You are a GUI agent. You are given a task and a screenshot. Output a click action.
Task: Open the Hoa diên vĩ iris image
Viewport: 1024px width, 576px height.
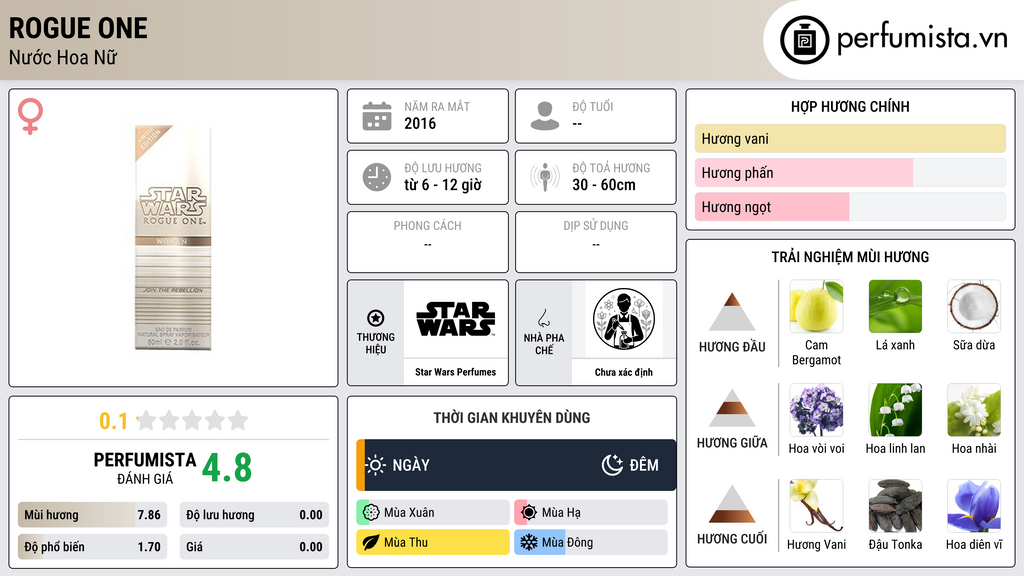pos(974,505)
